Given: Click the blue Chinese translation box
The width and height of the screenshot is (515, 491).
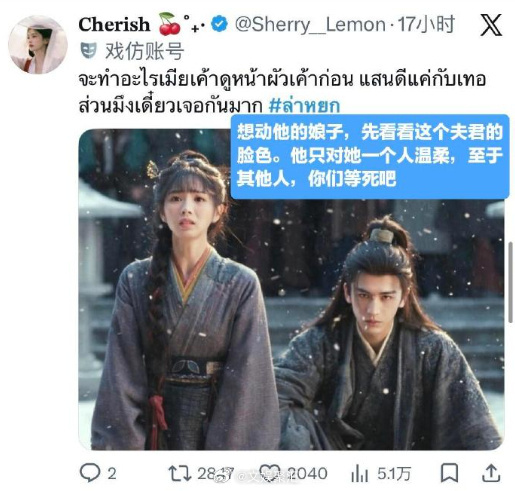Looking at the screenshot, I should click(370, 157).
